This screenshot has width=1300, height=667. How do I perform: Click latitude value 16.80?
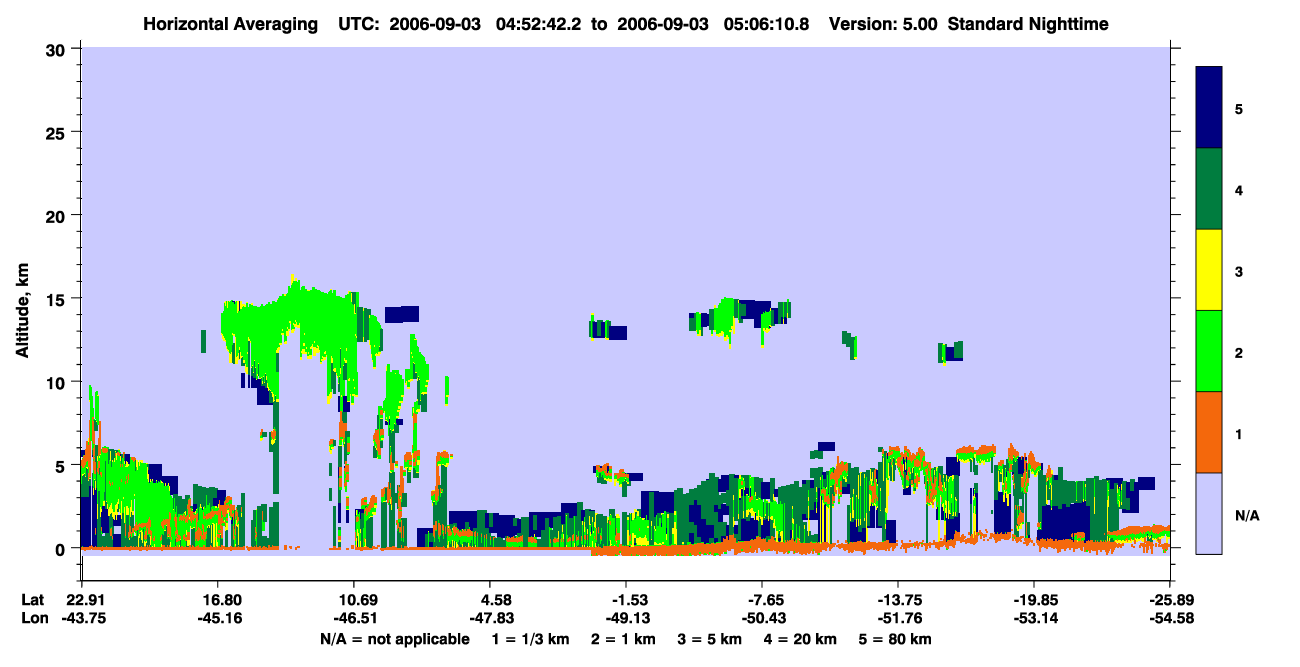pyautogui.click(x=218, y=599)
